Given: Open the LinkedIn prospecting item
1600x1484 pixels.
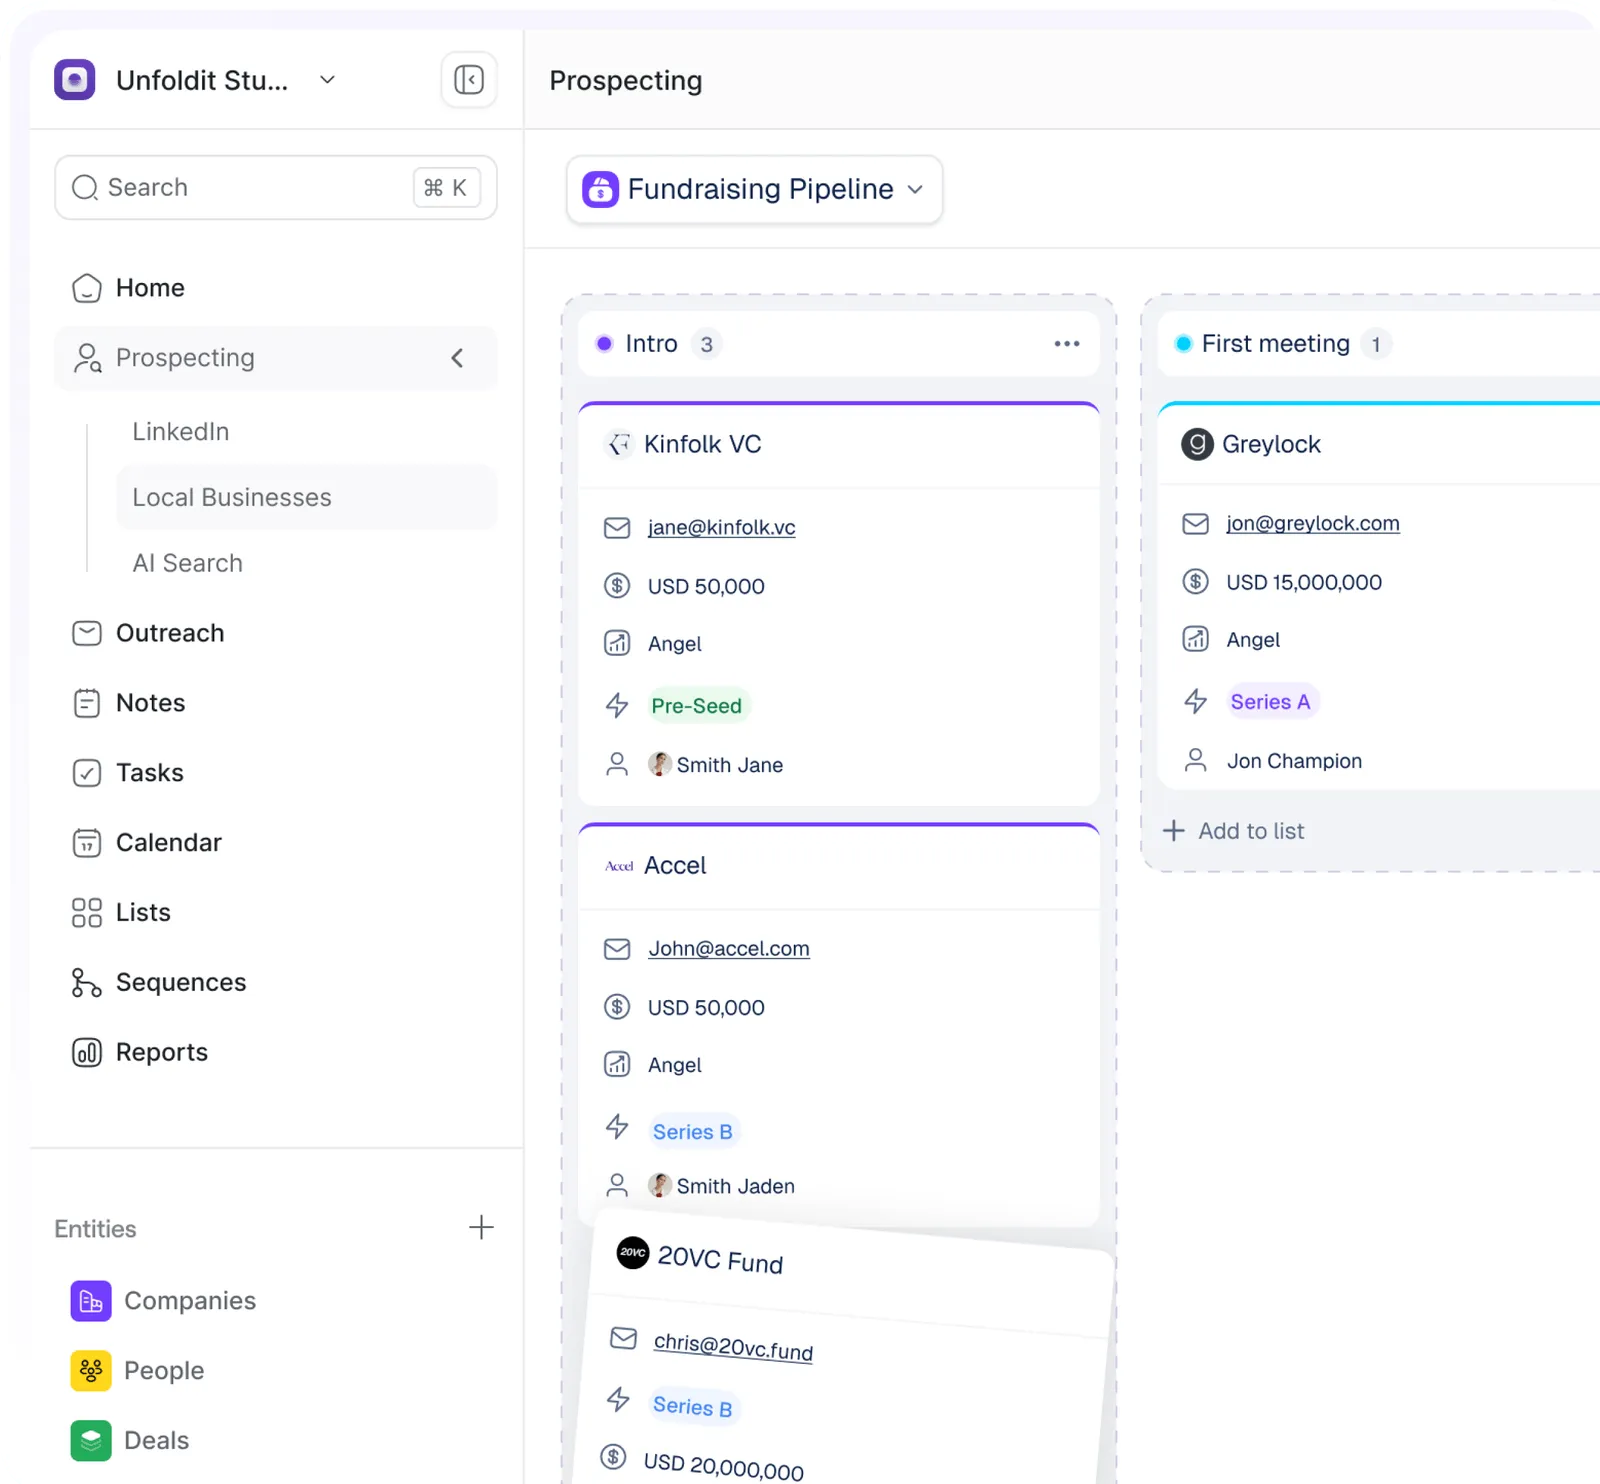Looking at the screenshot, I should click(181, 431).
